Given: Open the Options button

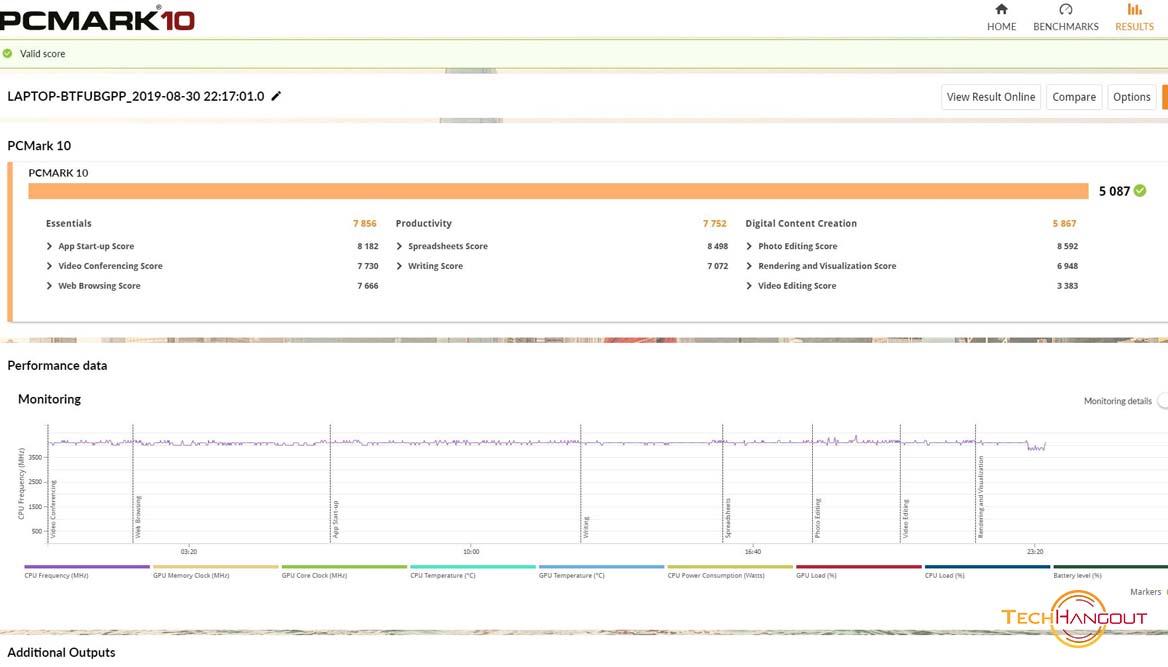Looking at the screenshot, I should click(1132, 97).
